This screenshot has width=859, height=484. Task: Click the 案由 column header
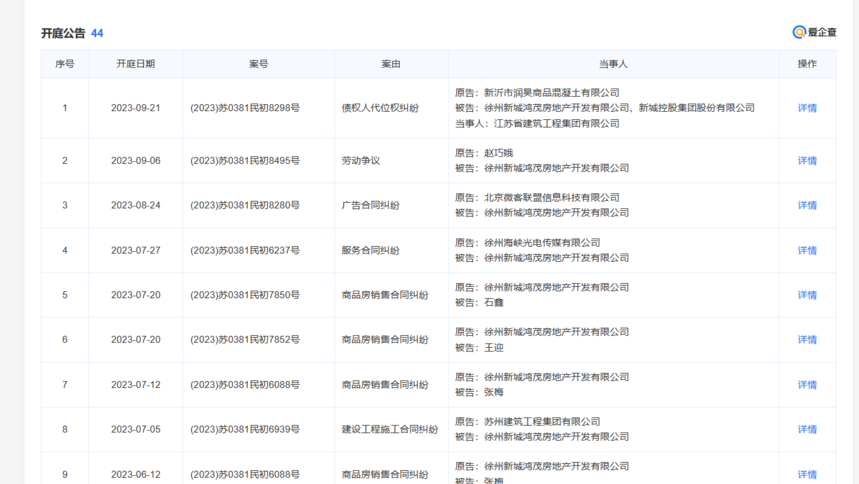click(x=391, y=64)
